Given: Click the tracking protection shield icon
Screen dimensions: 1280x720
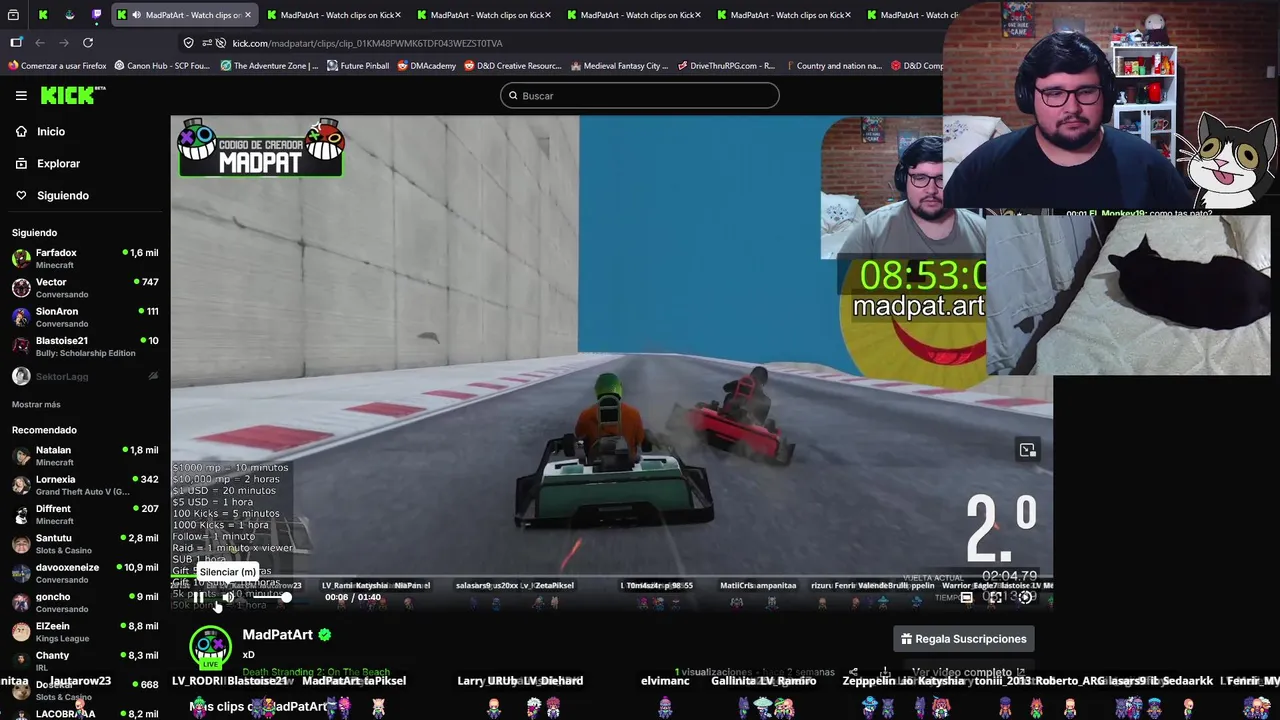Looking at the screenshot, I should tap(188, 43).
